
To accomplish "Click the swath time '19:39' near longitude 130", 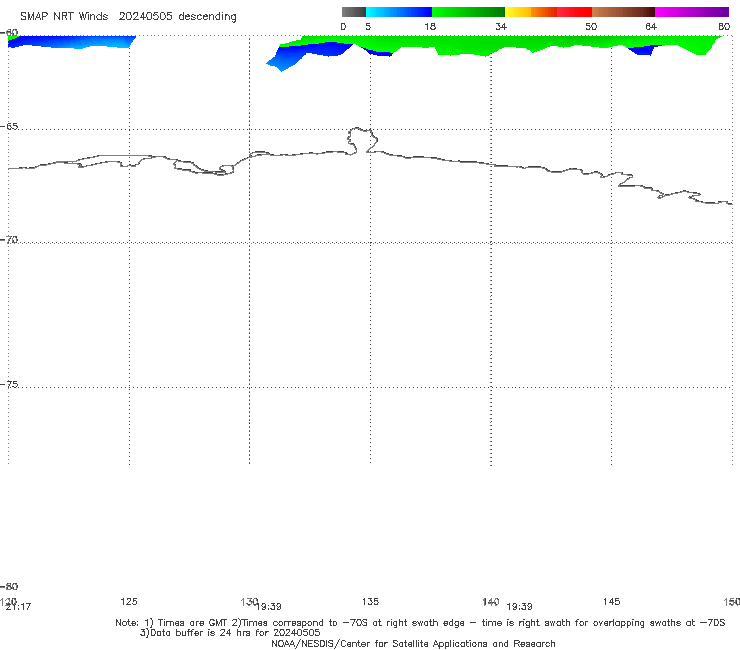I will 269,607.
